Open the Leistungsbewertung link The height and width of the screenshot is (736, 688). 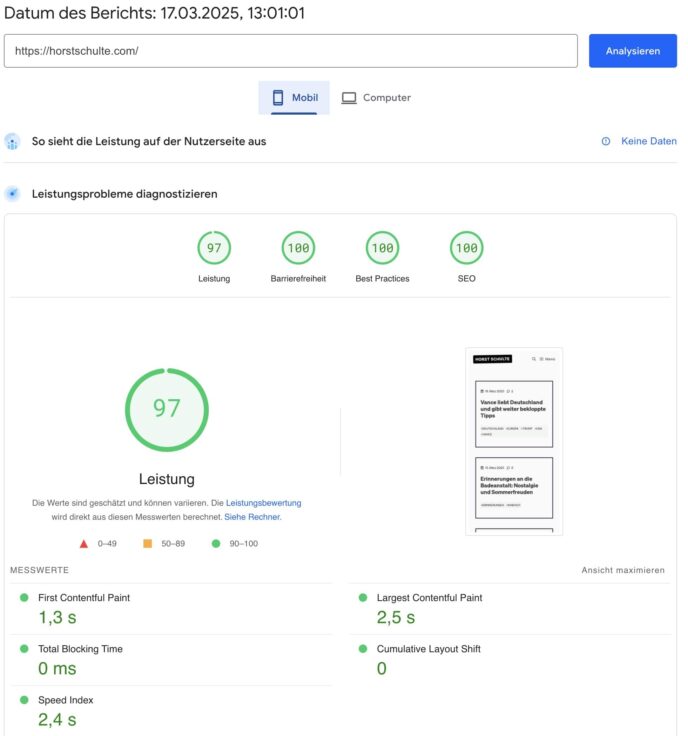pos(263,503)
